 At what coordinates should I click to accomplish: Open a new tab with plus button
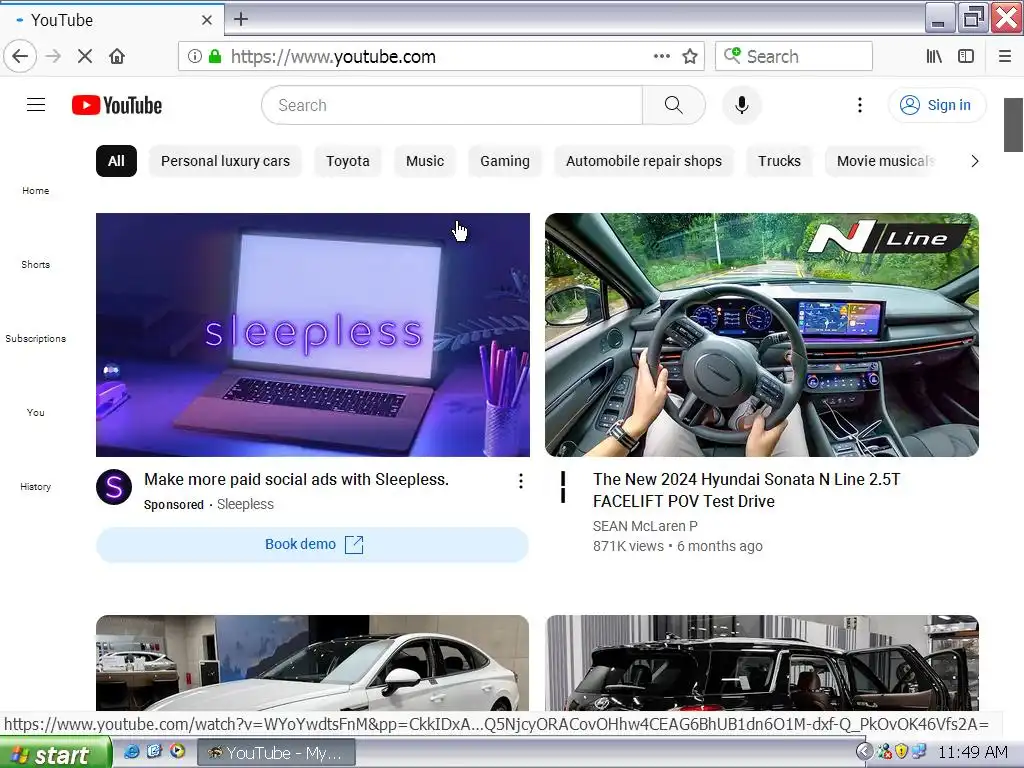click(240, 19)
